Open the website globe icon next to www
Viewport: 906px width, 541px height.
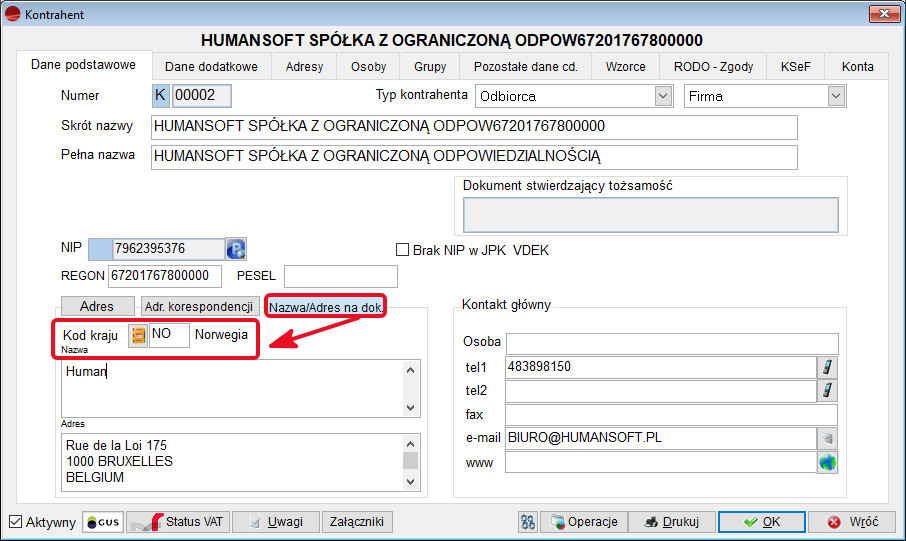coord(827,462)
